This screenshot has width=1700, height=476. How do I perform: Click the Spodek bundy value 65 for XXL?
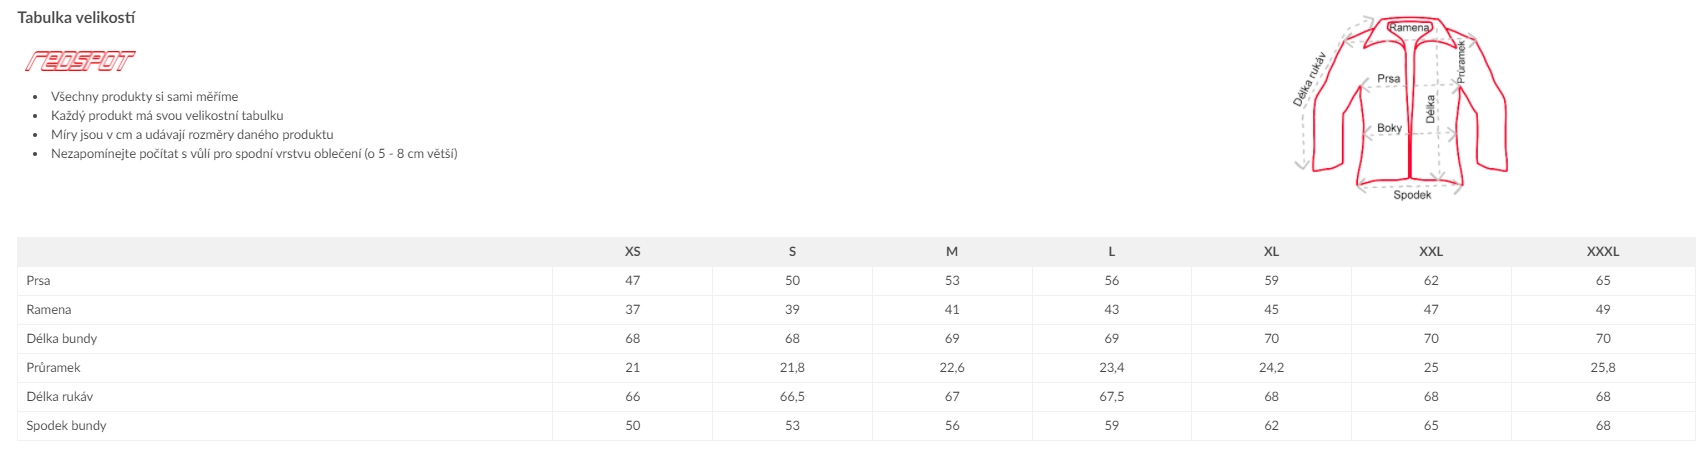(1431, 426)
